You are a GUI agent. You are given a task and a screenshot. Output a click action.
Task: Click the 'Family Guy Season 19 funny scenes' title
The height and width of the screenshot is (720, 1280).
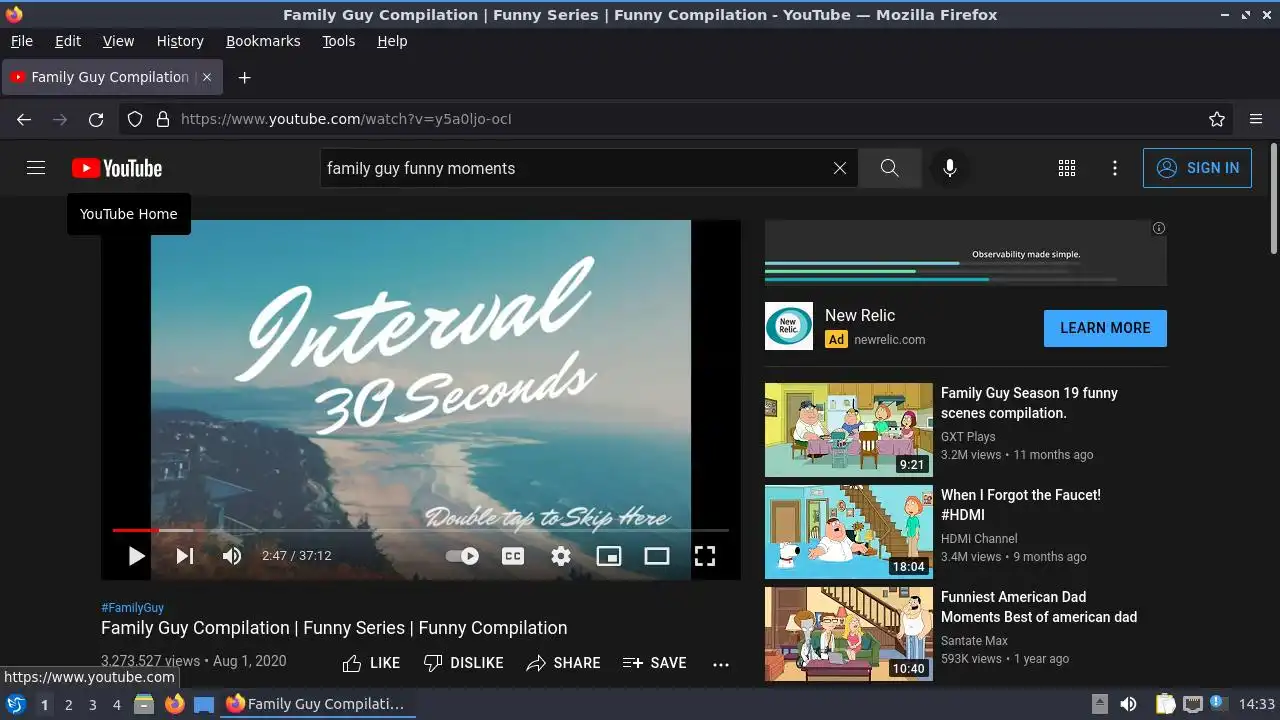click(x=1029, y=403)
